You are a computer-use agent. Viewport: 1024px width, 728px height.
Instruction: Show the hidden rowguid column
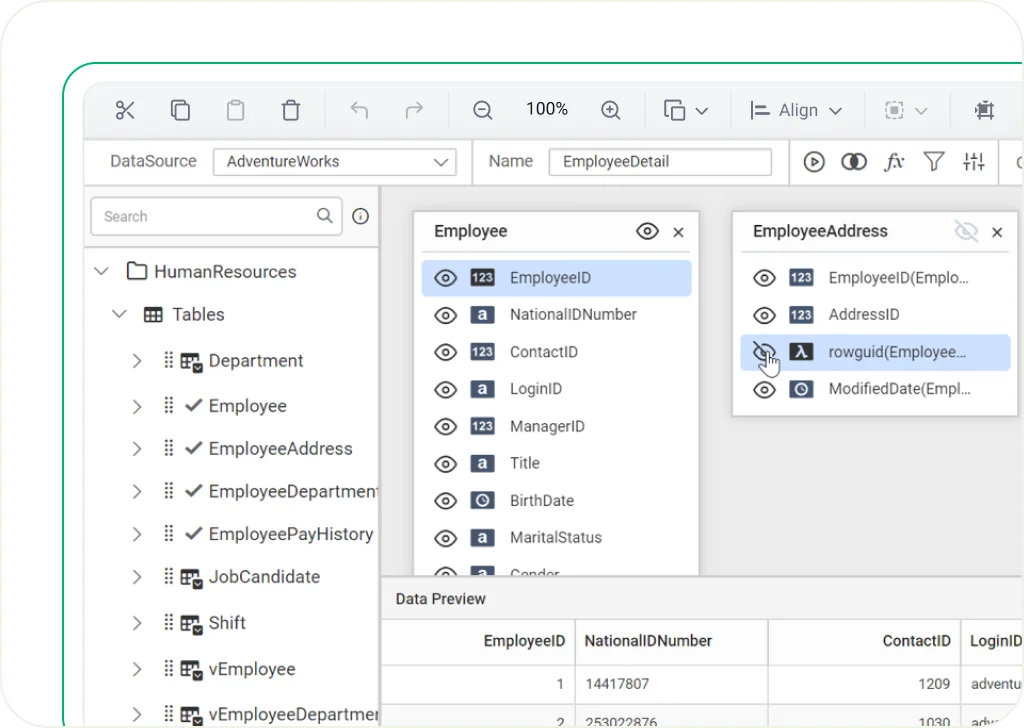pyautogui.click(x=764, y=352)
